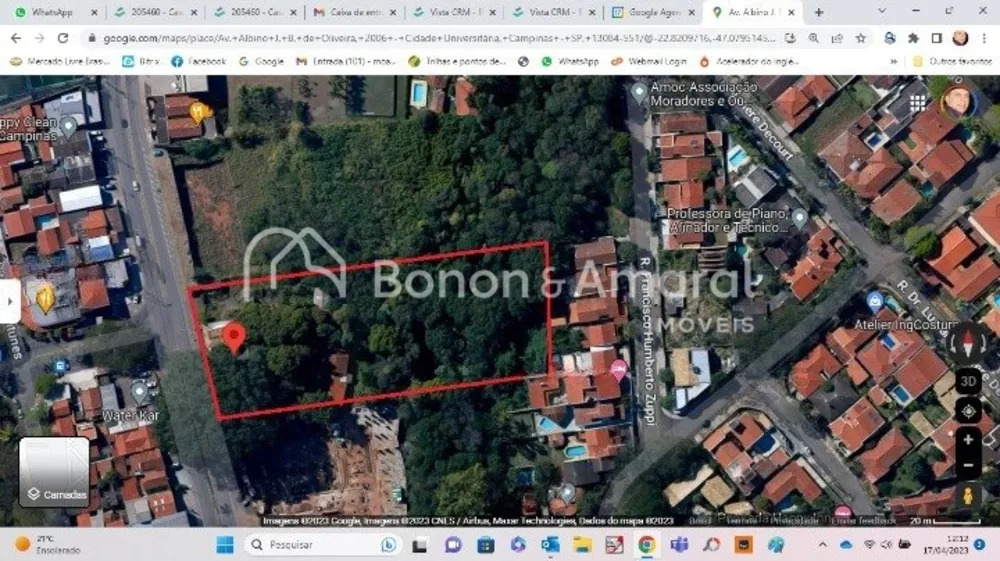Image resolution: width=1000 pixels, height=561 pixels.
Task: Click the compass north indicator
Action: 967,343
